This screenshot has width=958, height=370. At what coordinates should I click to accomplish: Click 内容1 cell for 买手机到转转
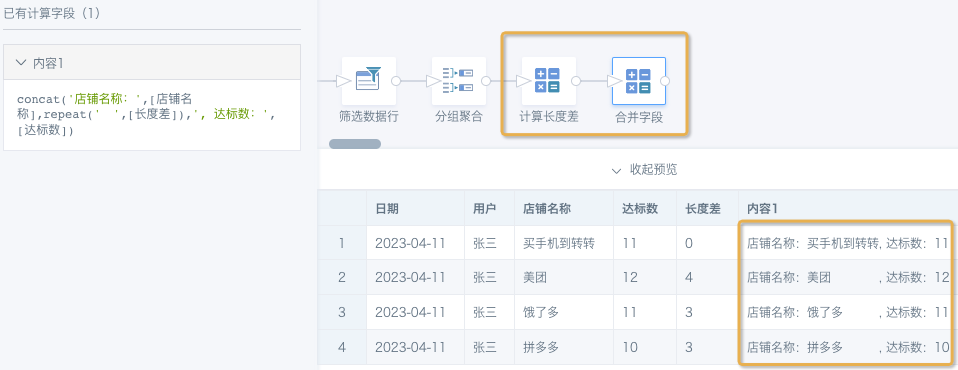coord(847,244)
